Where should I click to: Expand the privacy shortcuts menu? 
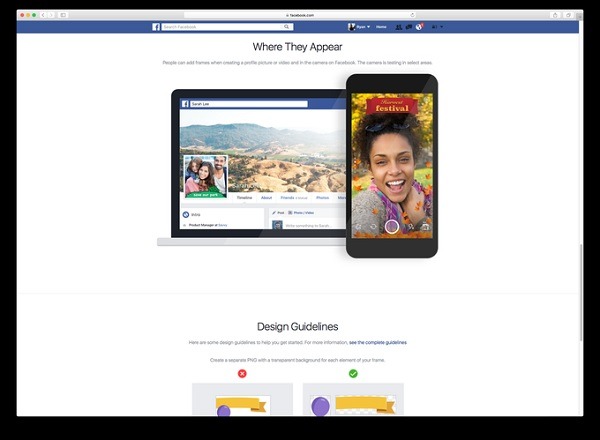tap(435, 27)
